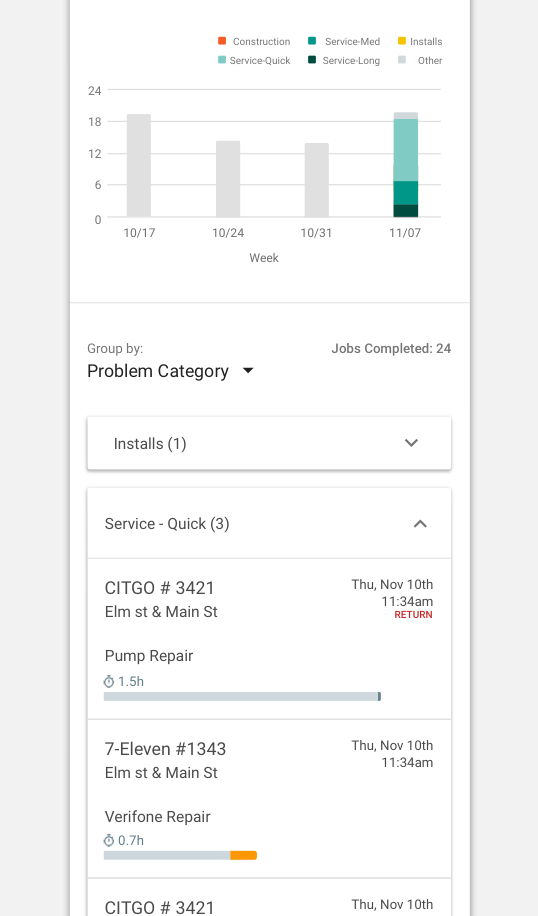The height and width of the screenshot is (916, 538).
Task: Click the Installs legend color swatch
Action: [x=402, y=41]
